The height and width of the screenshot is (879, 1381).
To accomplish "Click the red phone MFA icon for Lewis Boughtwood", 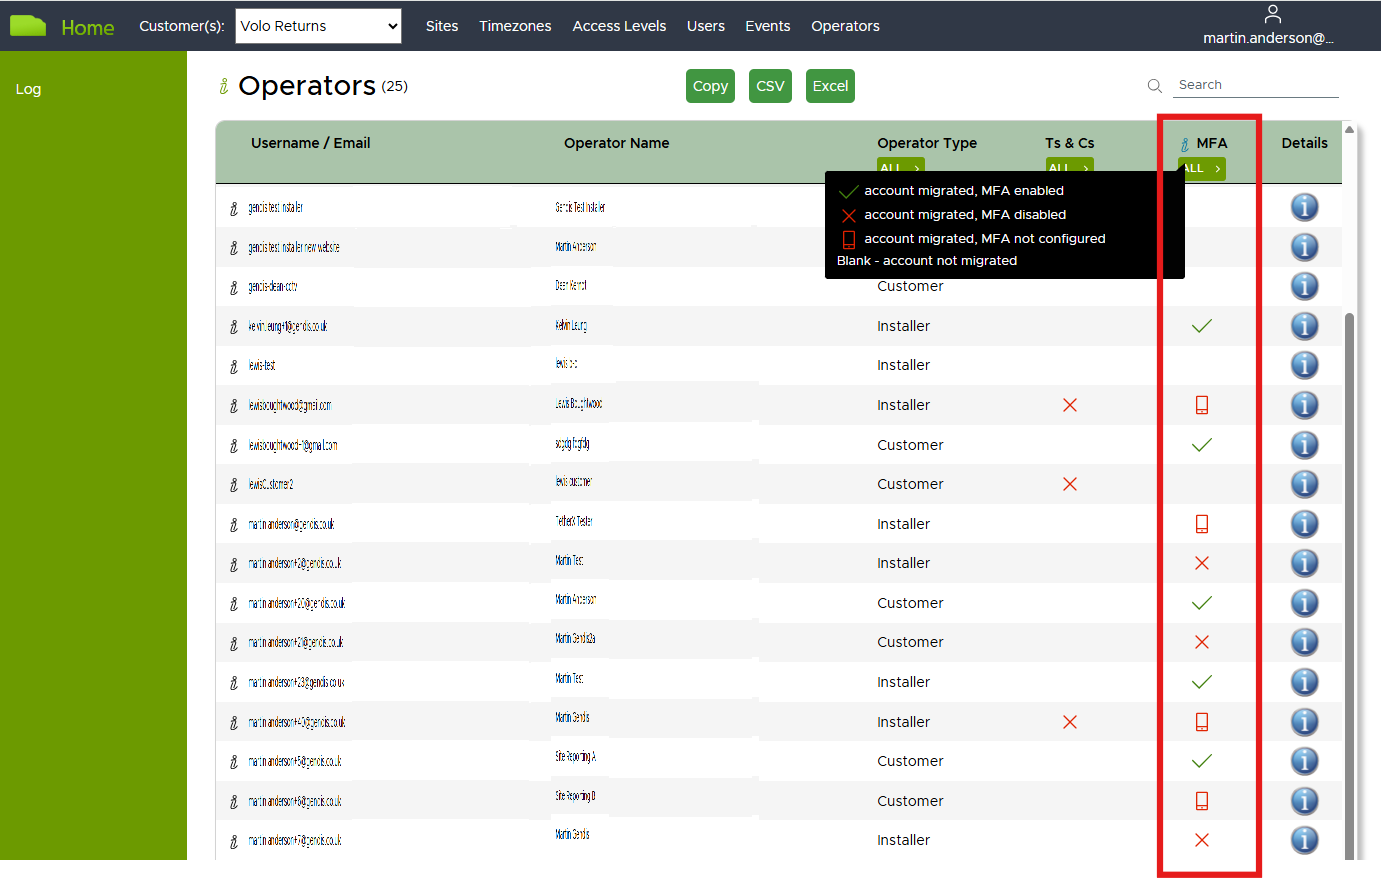I will (x=1201, y=405).
